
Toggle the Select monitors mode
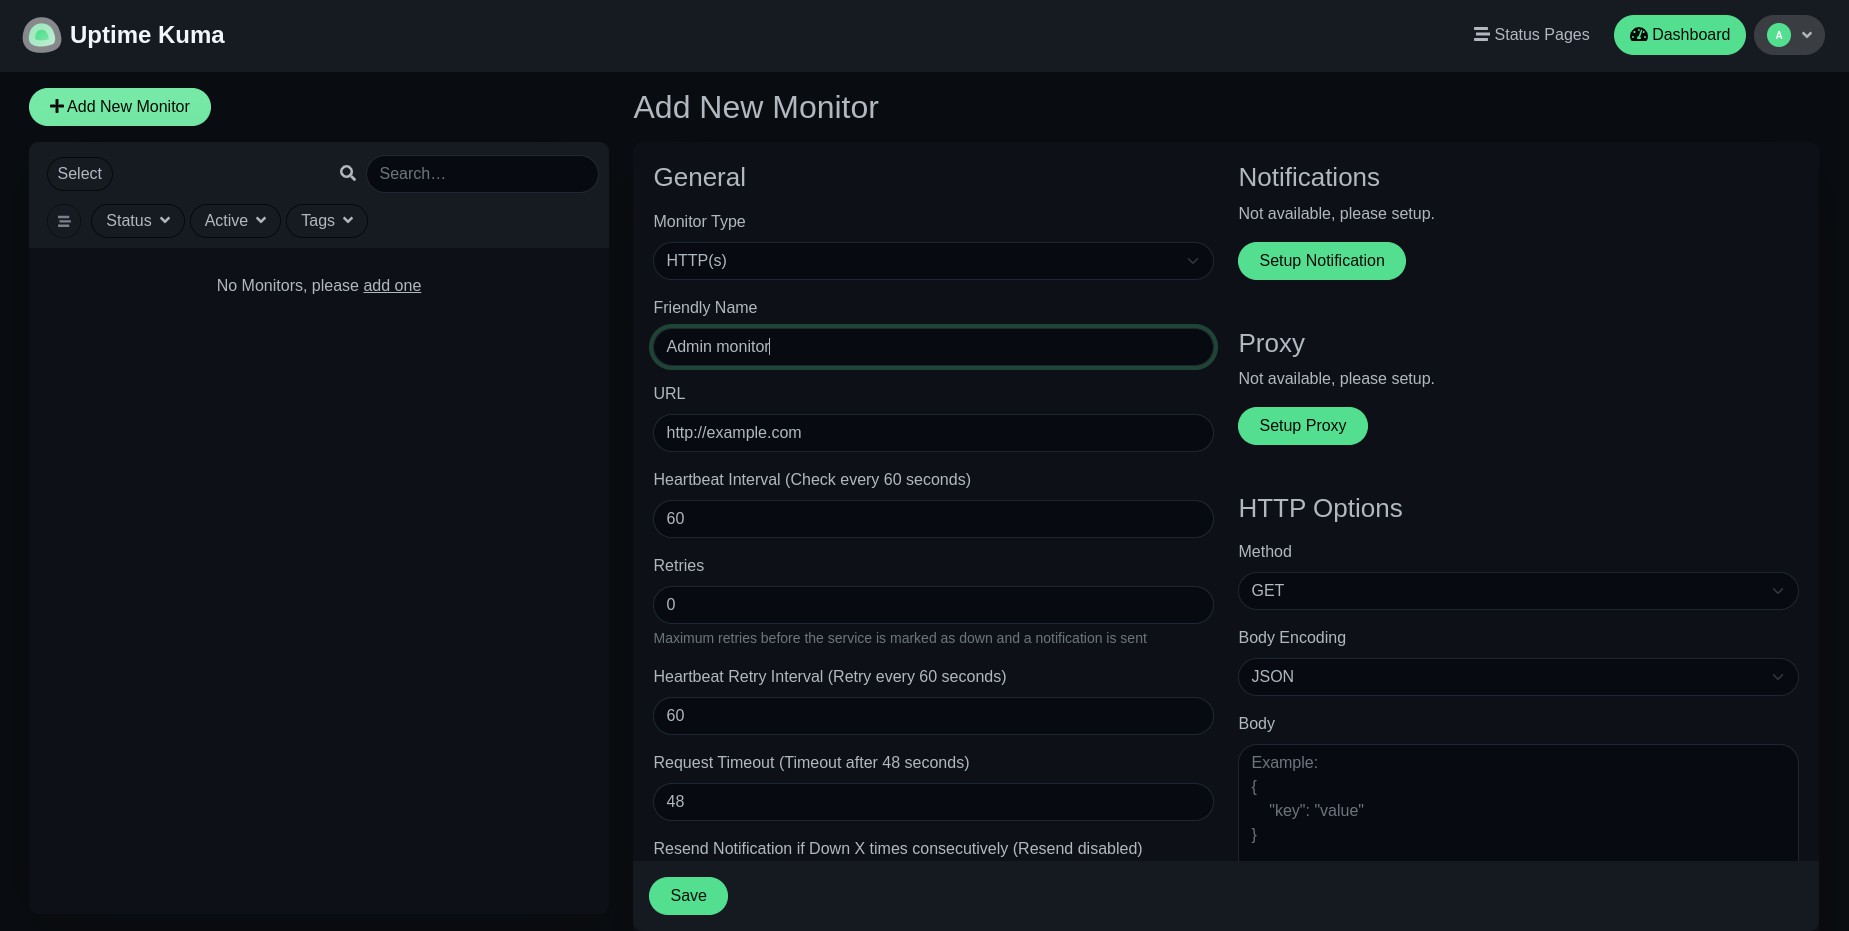[x=80, y=174]
